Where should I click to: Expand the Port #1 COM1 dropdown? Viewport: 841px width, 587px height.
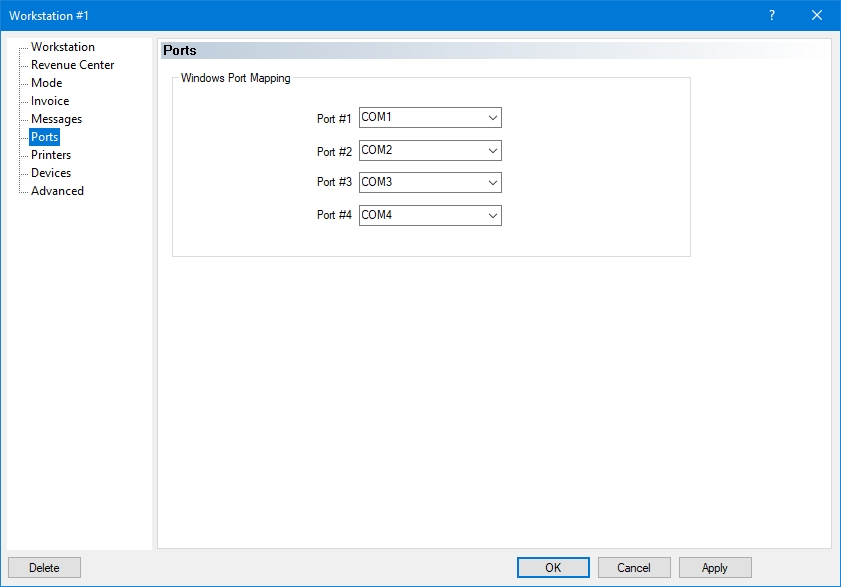430,118
